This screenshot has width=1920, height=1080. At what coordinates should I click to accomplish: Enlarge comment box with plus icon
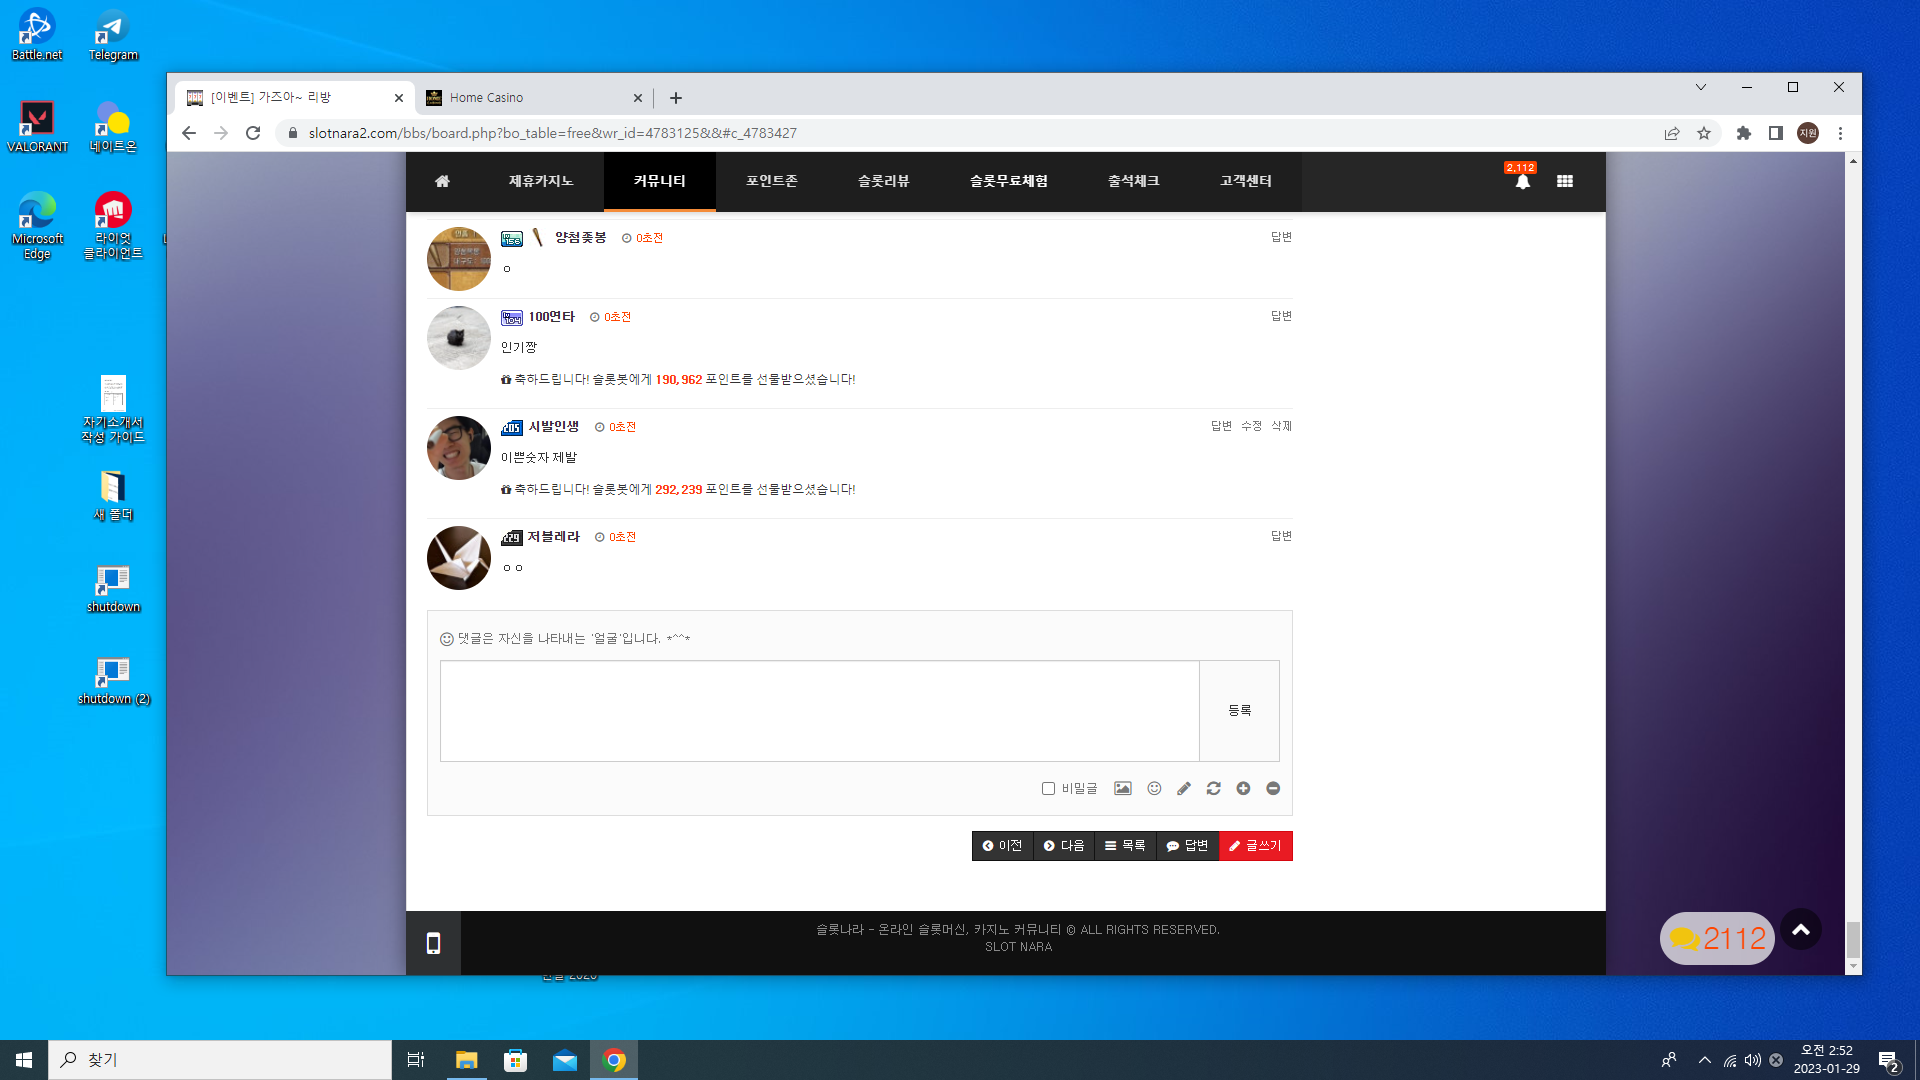coord(1243,789)
